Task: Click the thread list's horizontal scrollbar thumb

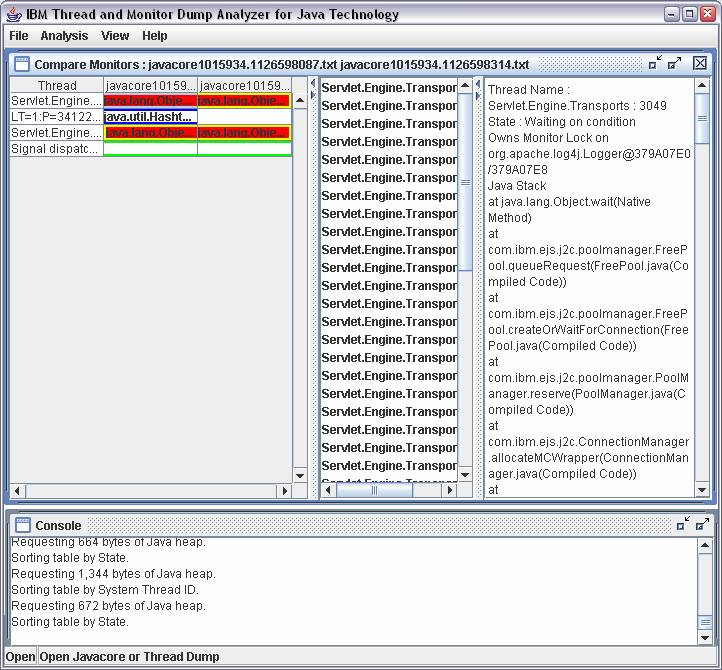Action: pyautogui.click(x=374, y=490)
